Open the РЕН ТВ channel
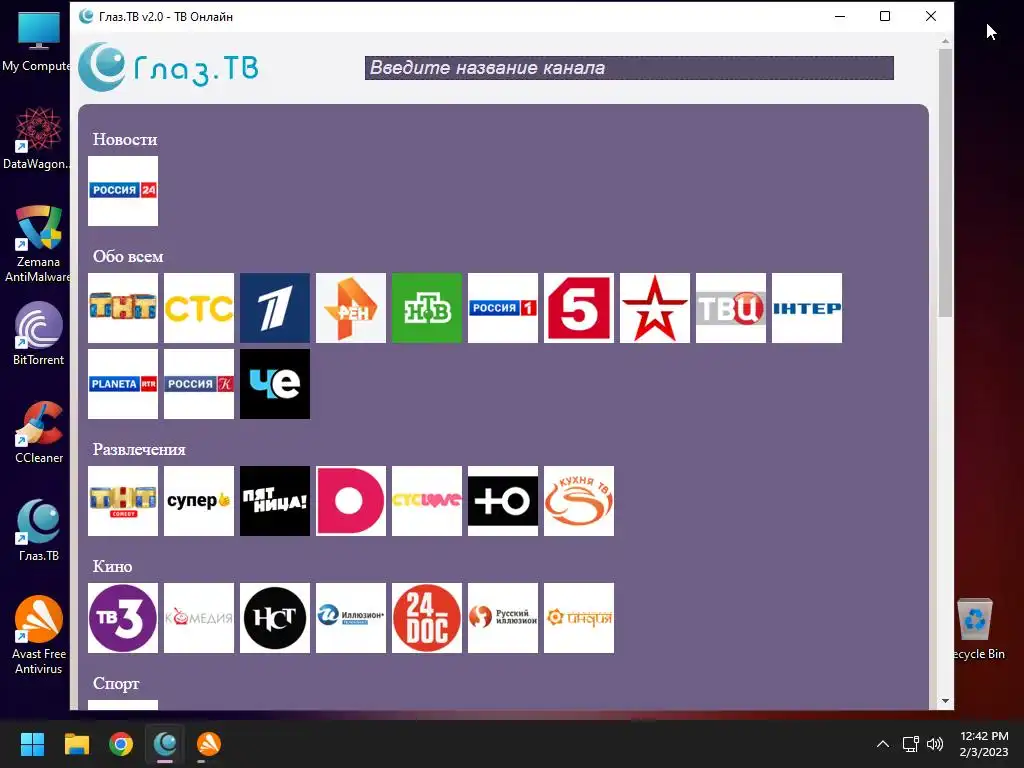 (x=351, y=308)
